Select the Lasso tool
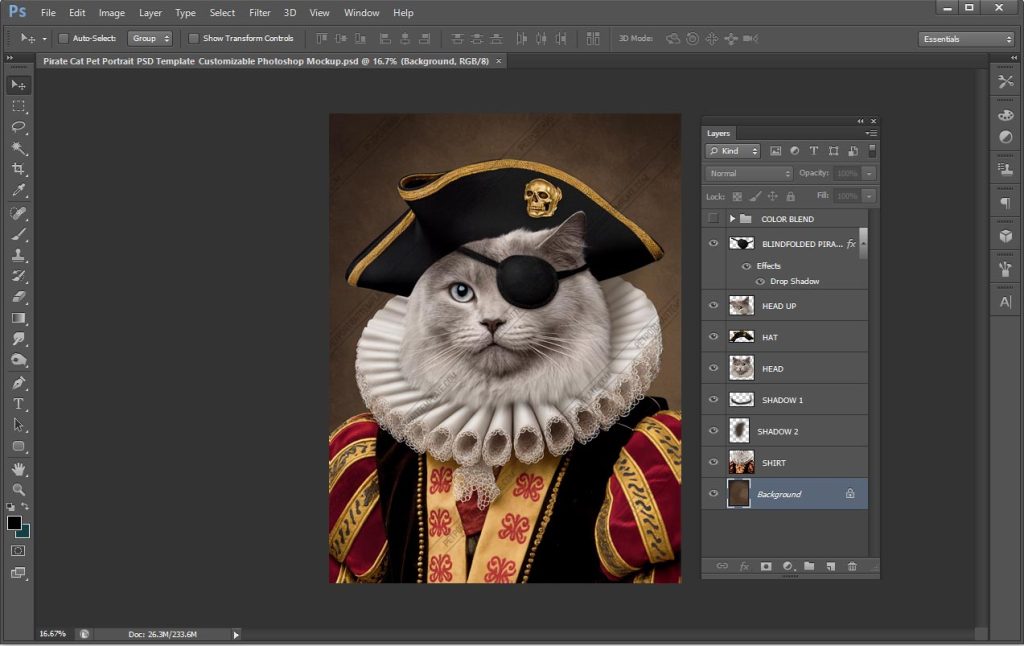 [x=18, y=127]
